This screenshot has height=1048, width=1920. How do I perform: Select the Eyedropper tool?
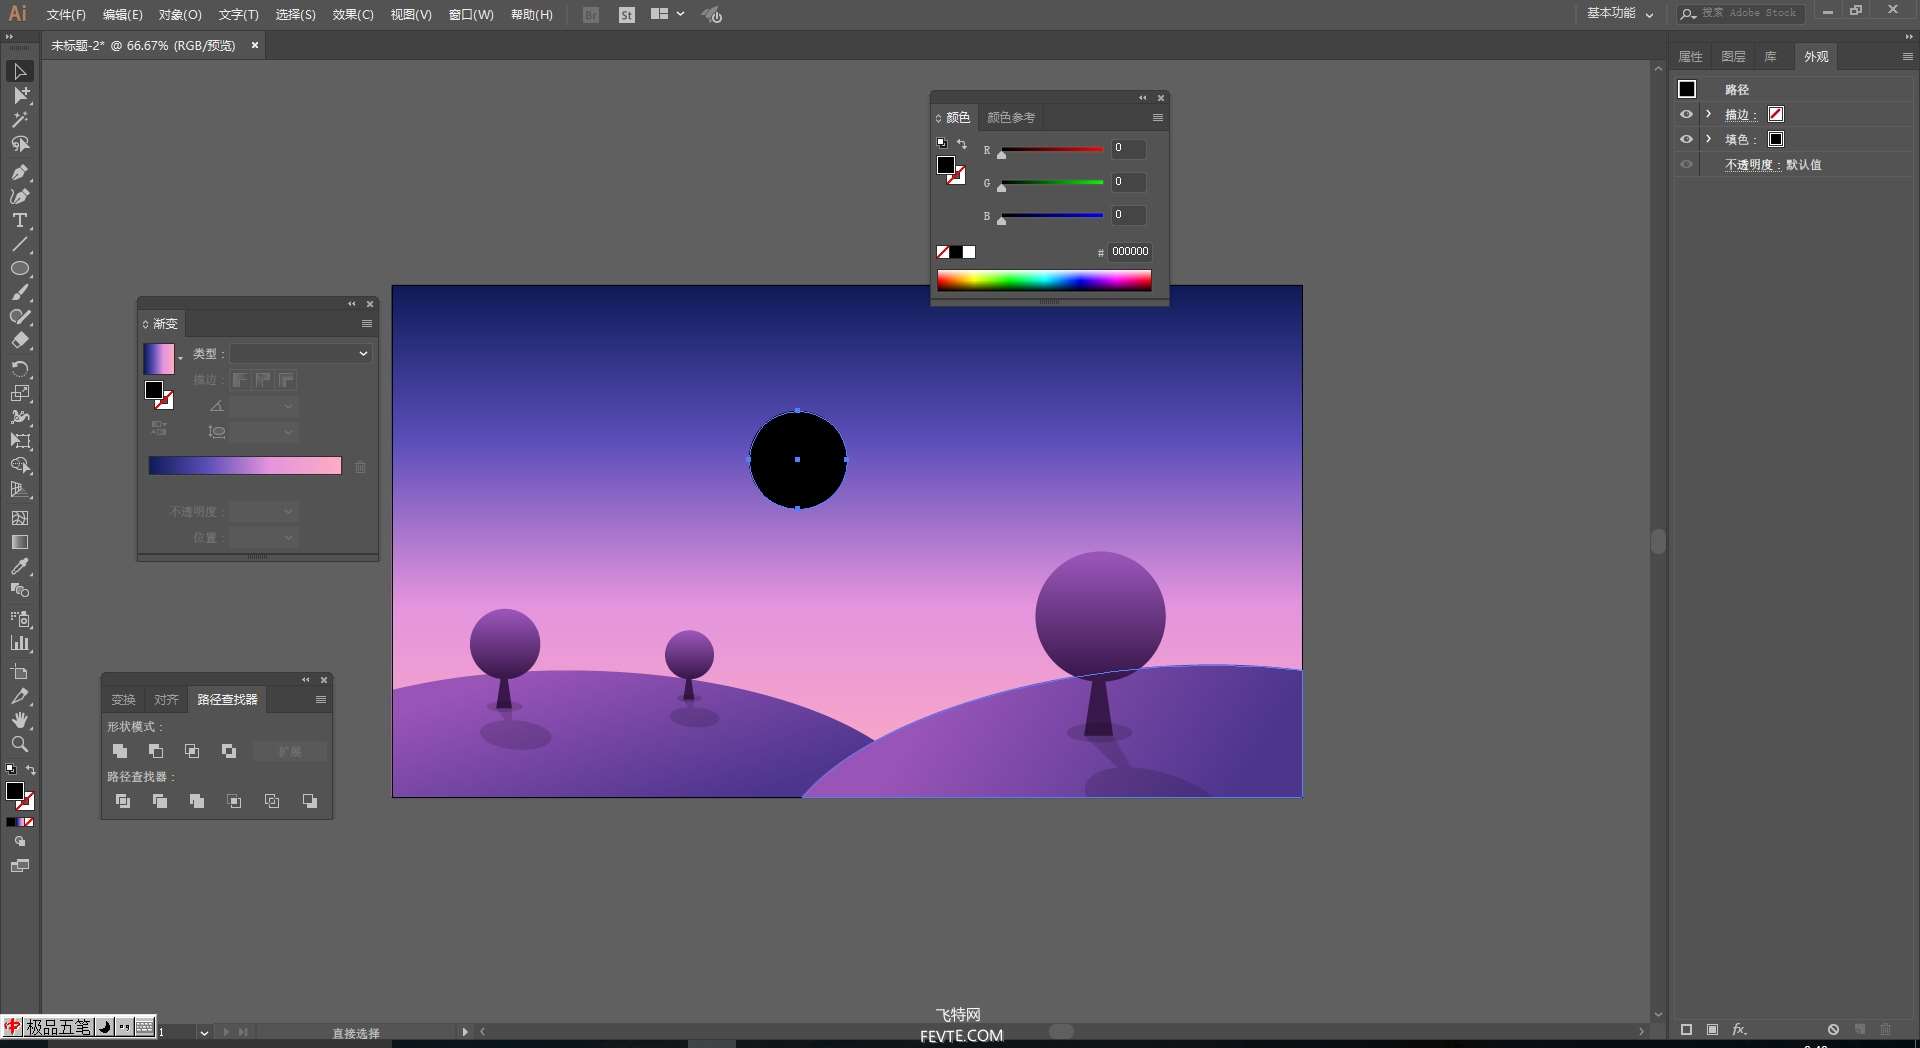pyautogui.click(x=20, y=566)
